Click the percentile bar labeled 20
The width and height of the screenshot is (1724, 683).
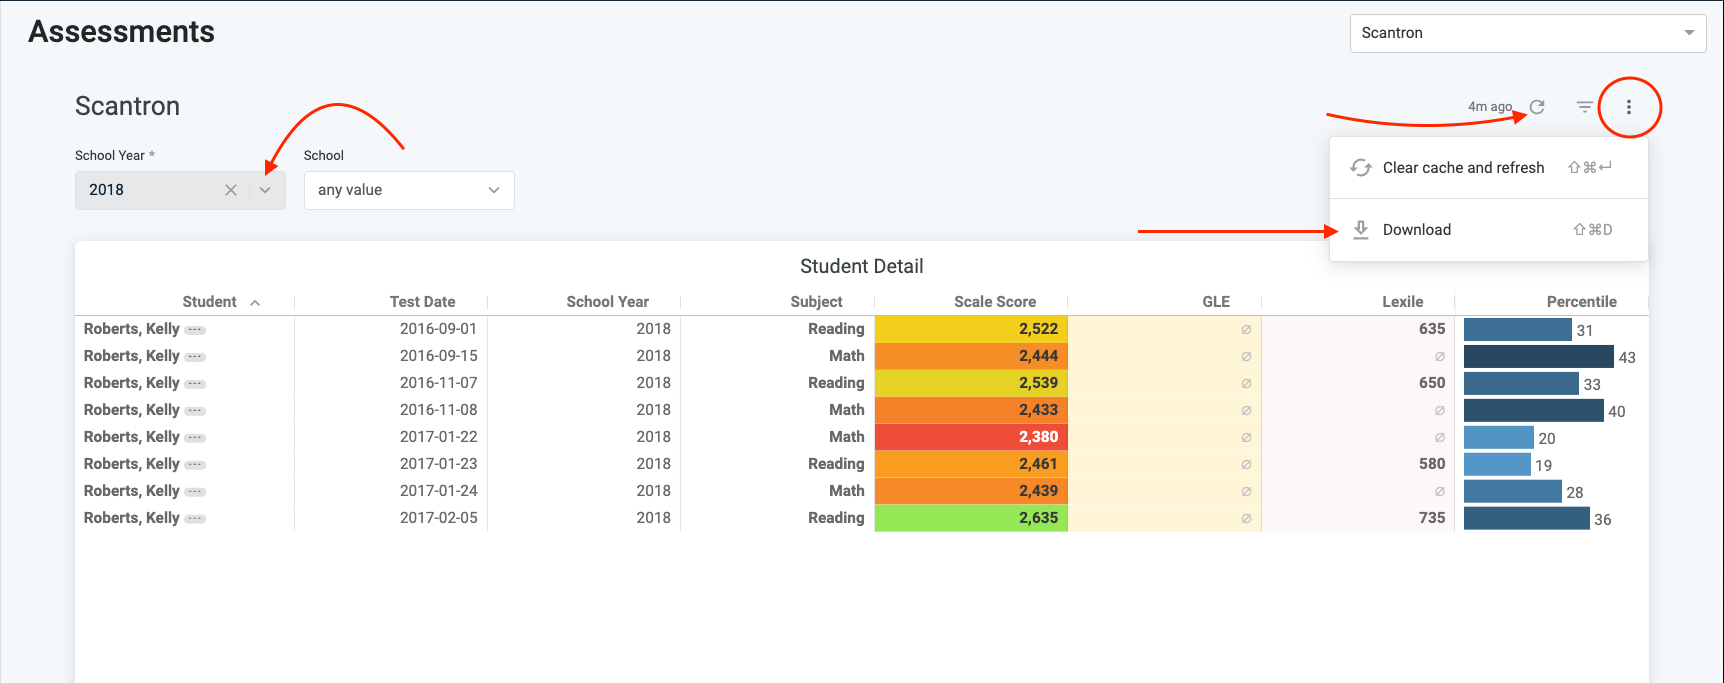(1499, 437)
